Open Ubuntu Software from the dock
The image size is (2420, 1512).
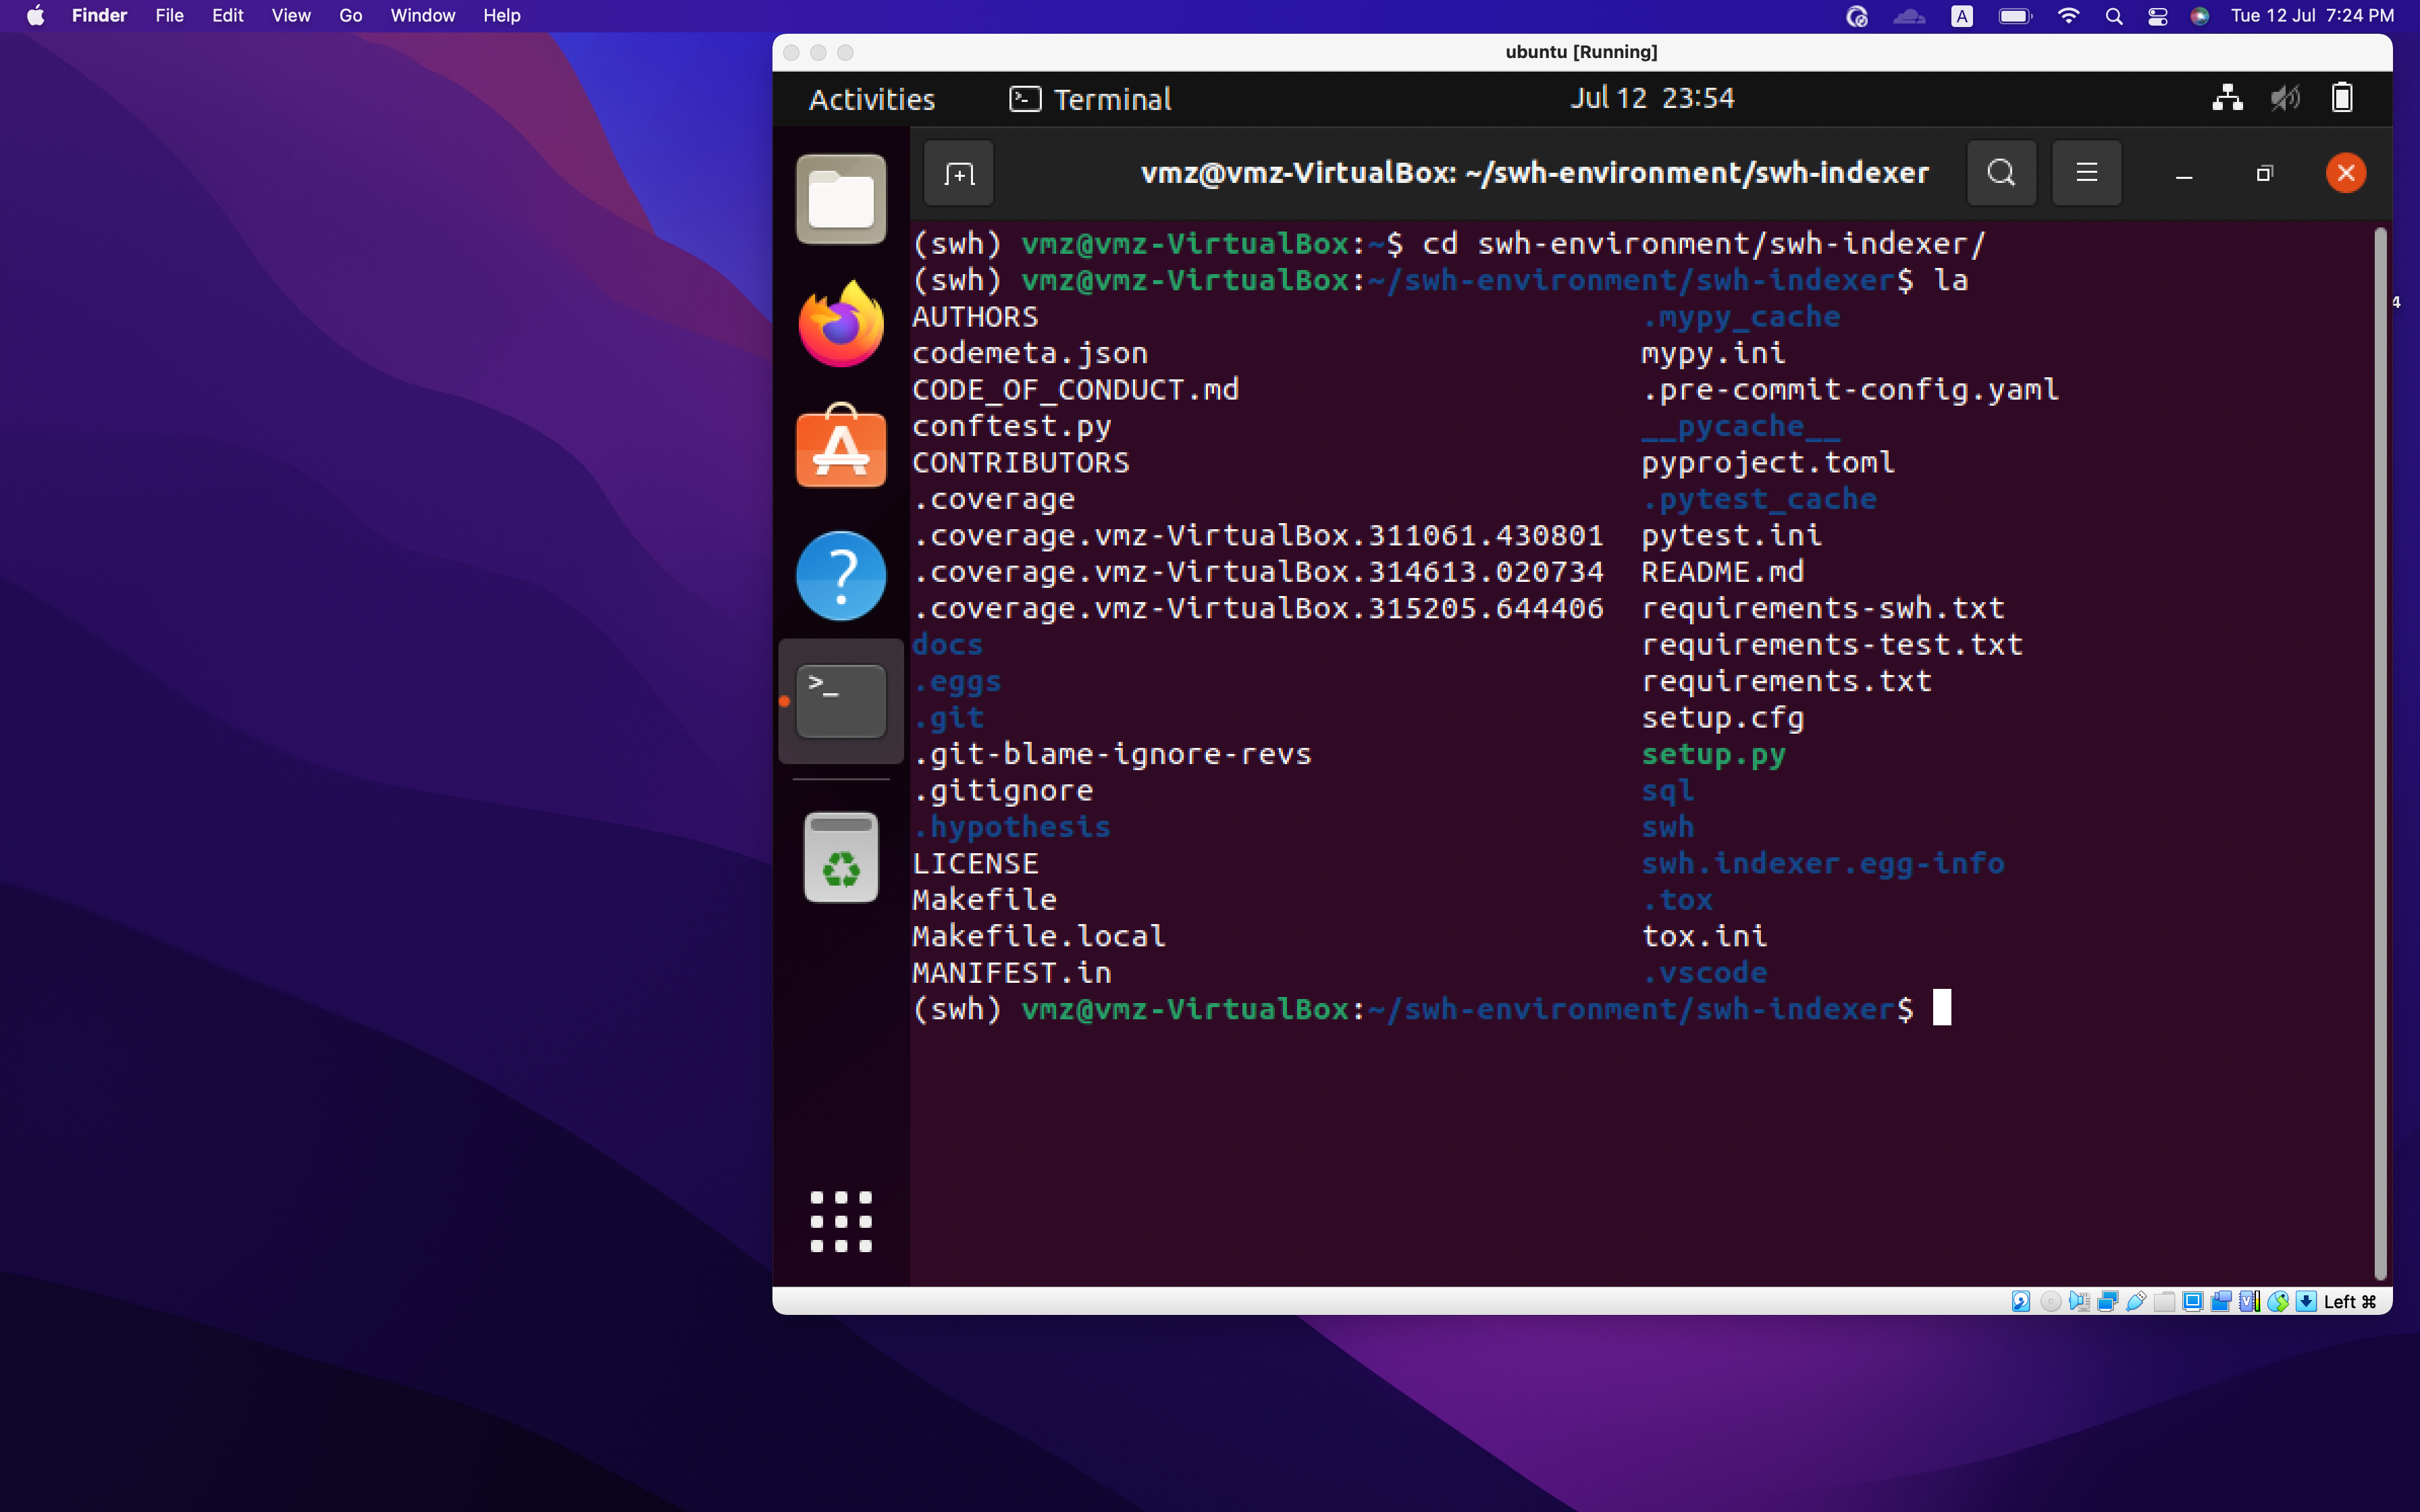coord(841,447)
